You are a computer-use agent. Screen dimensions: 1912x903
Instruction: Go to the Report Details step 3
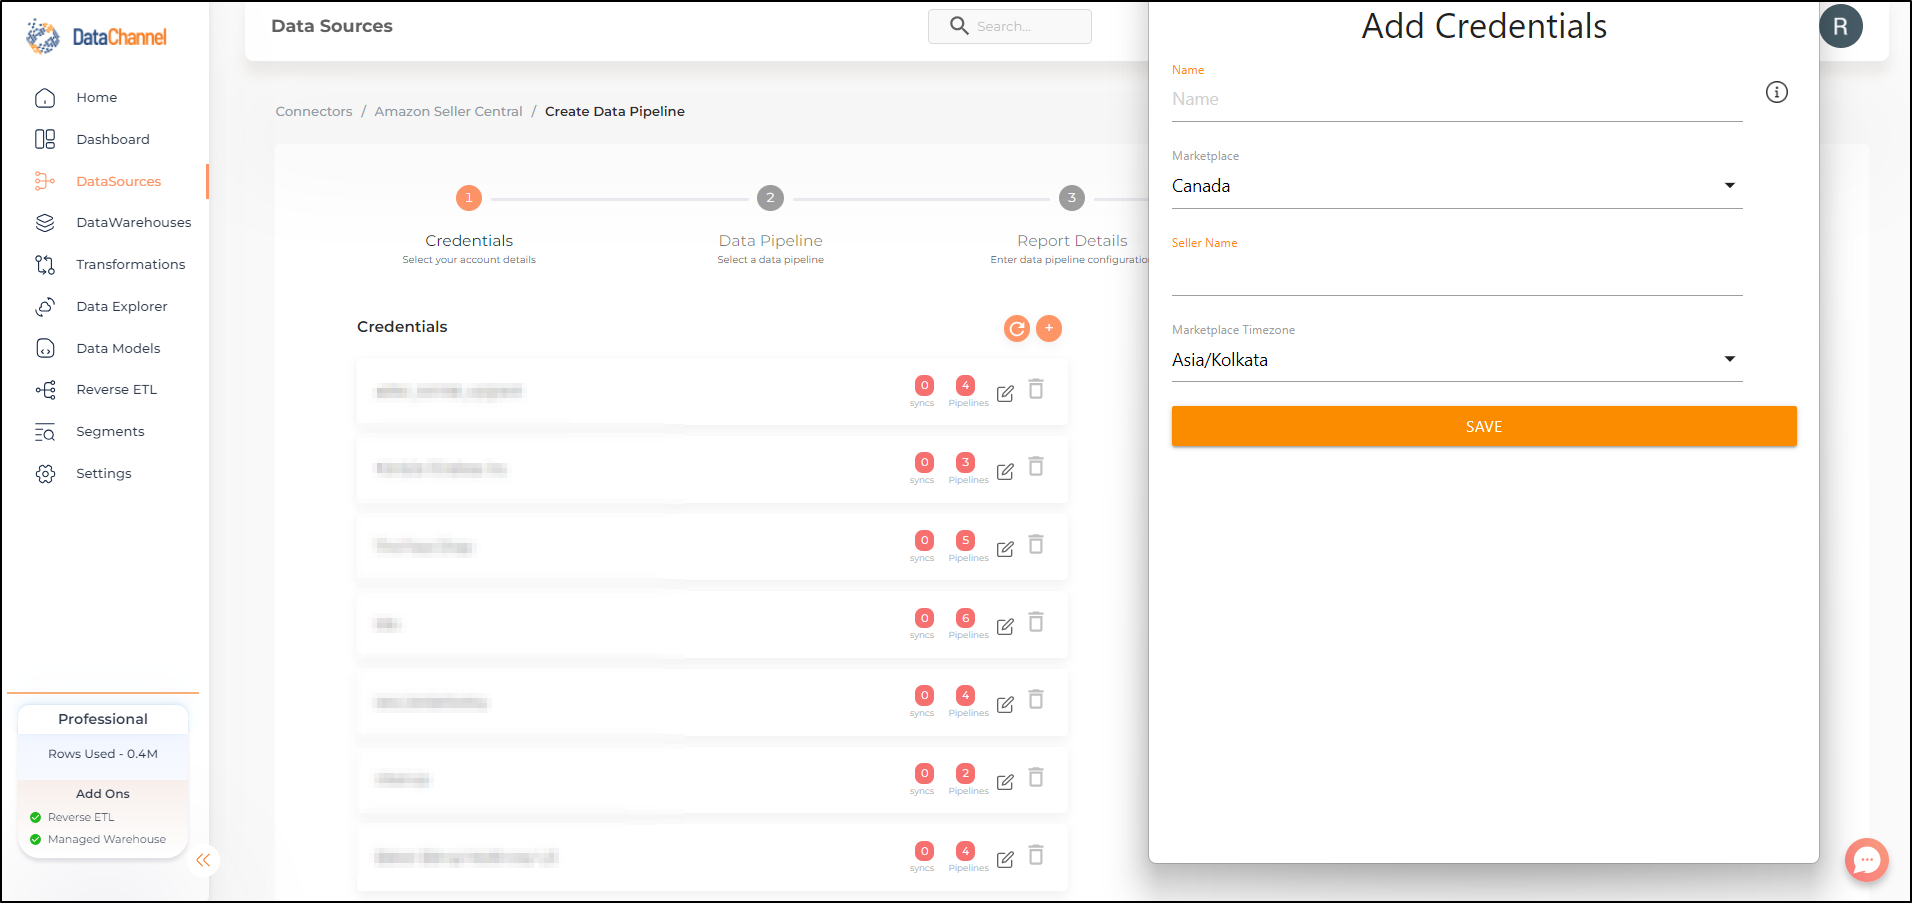point(1072,198)
